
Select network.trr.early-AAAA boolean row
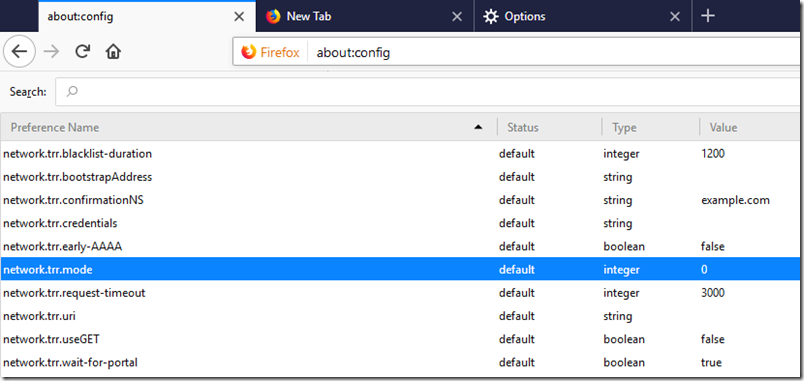[x=400, y=246]
